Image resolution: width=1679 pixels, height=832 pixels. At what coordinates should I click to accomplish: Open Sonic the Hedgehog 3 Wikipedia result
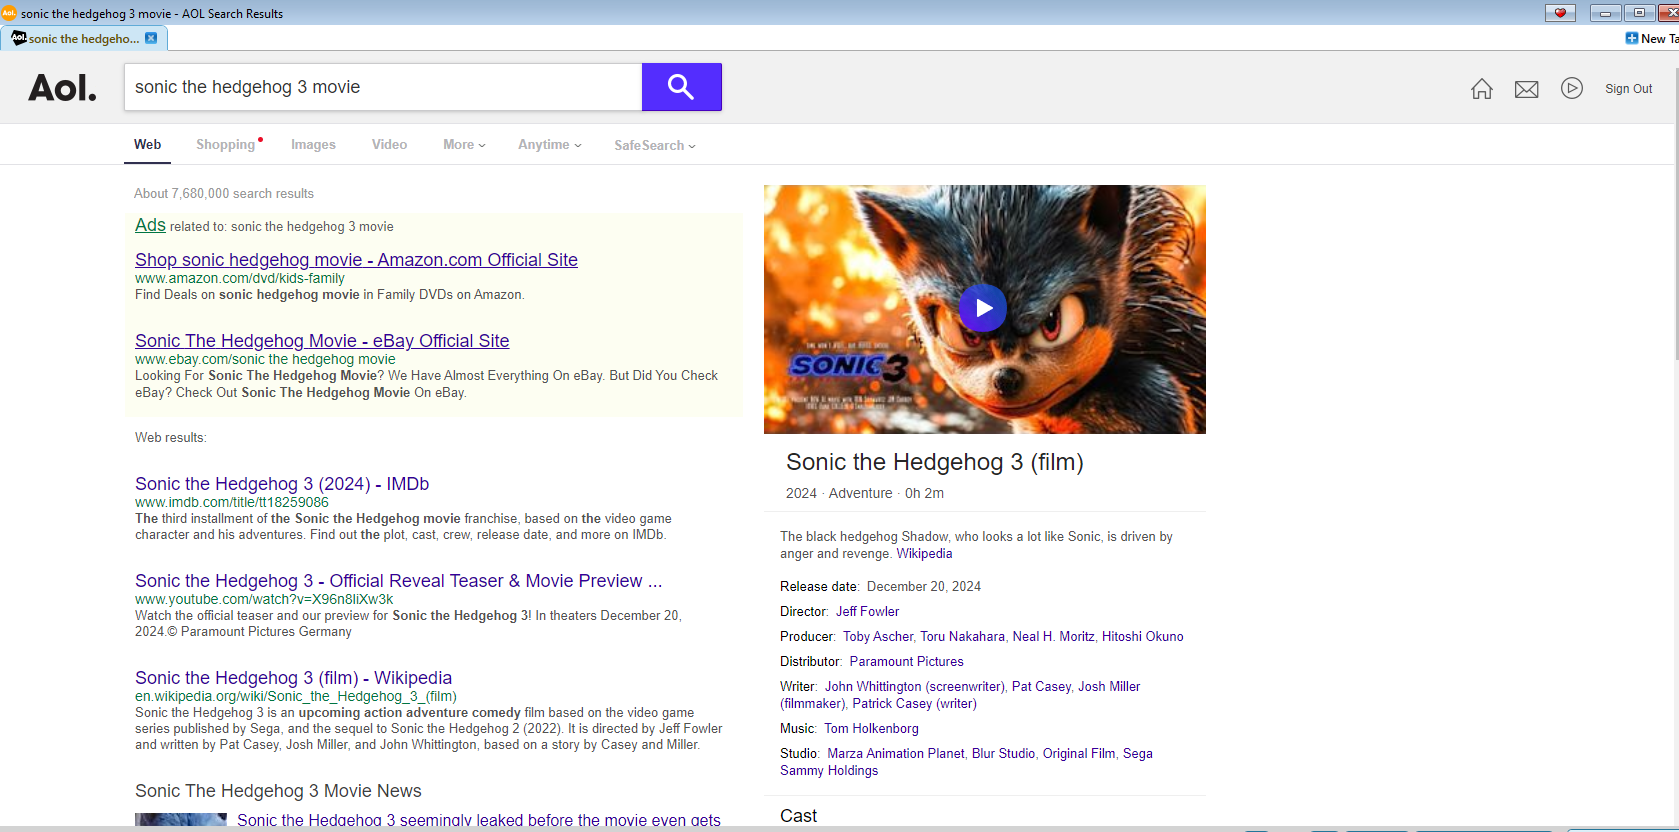[x=293, y=677]
